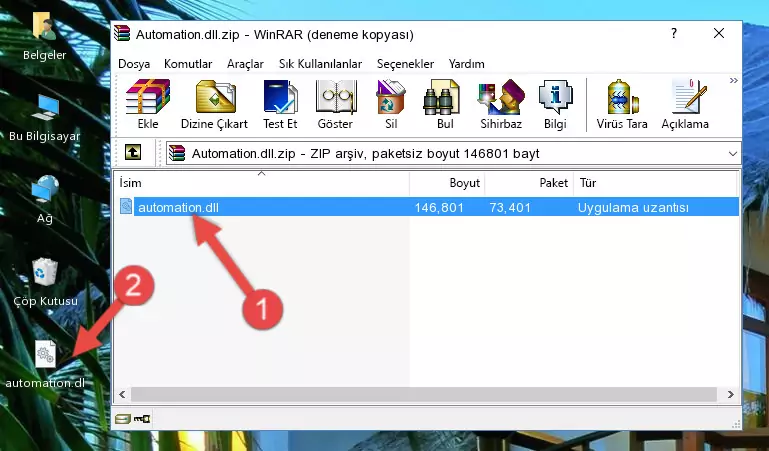
Task: Click Uygulama uzantısı type cell
Action: click(633, 207)
